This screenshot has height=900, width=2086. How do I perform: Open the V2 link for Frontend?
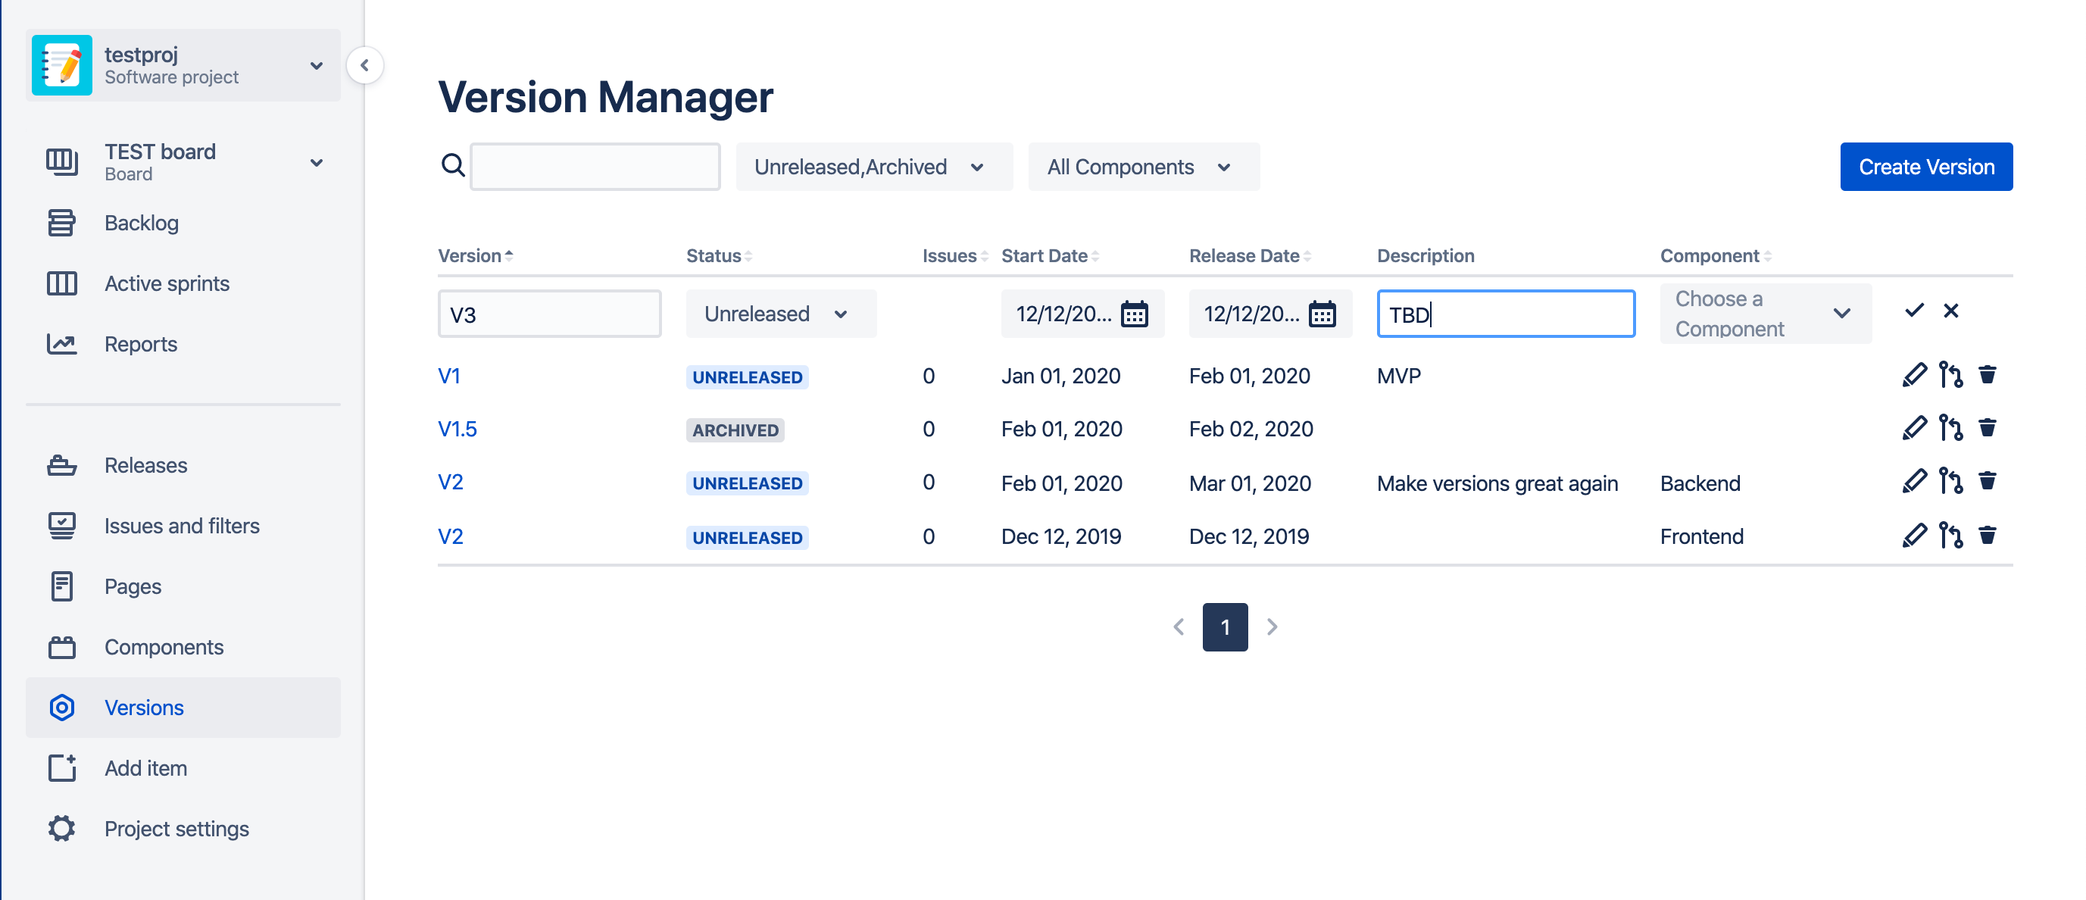(450, 536)
